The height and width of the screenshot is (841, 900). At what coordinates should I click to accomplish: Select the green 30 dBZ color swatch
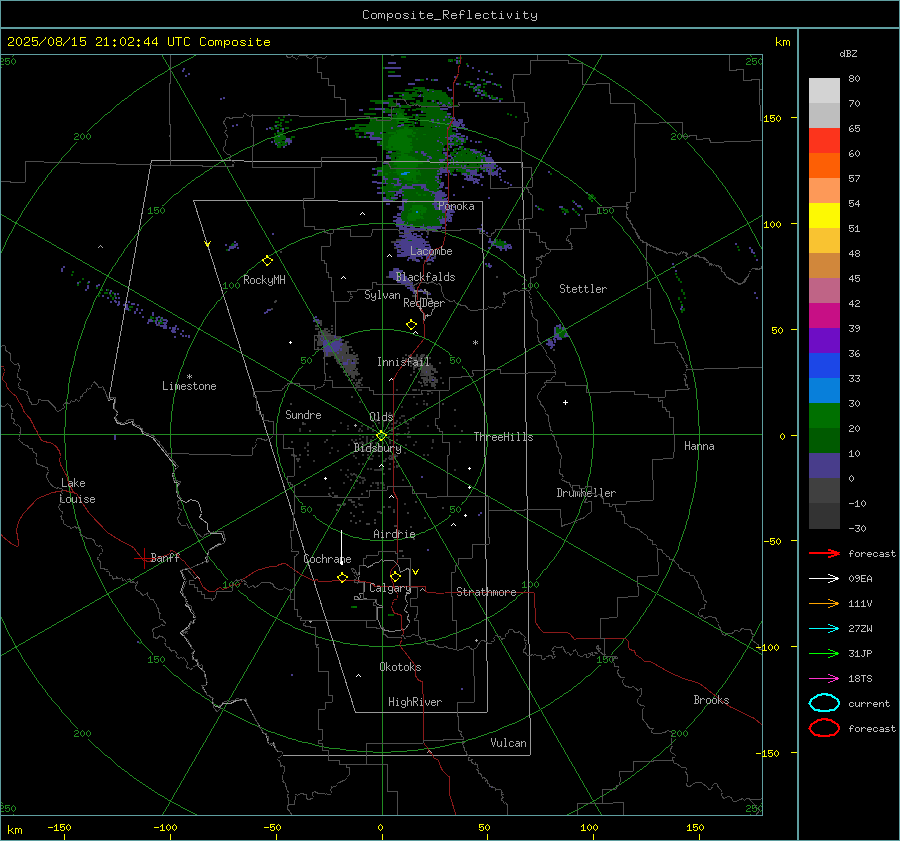click(x=824, y=415)
